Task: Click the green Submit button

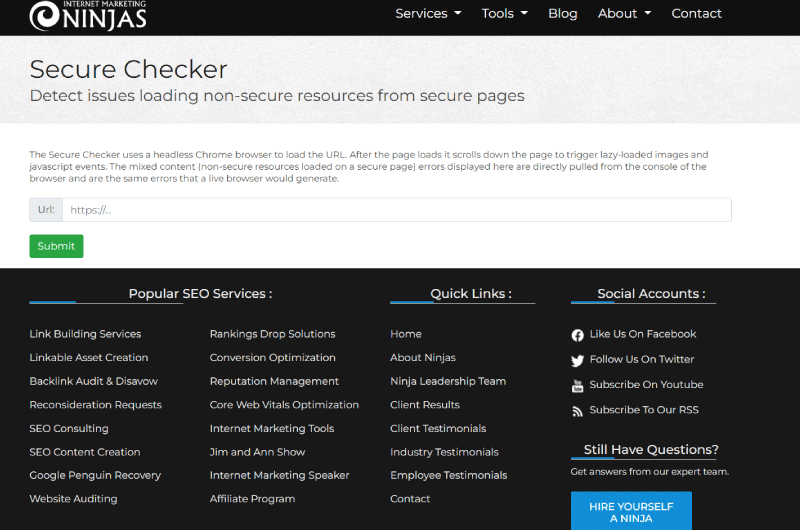Action: coord(56,246)
